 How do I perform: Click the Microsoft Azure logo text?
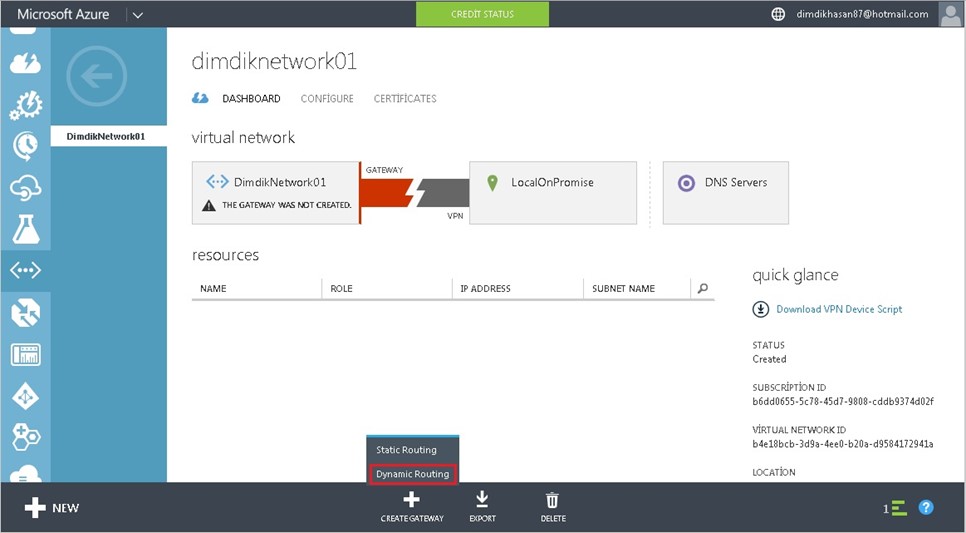click(x=63, y=14)
